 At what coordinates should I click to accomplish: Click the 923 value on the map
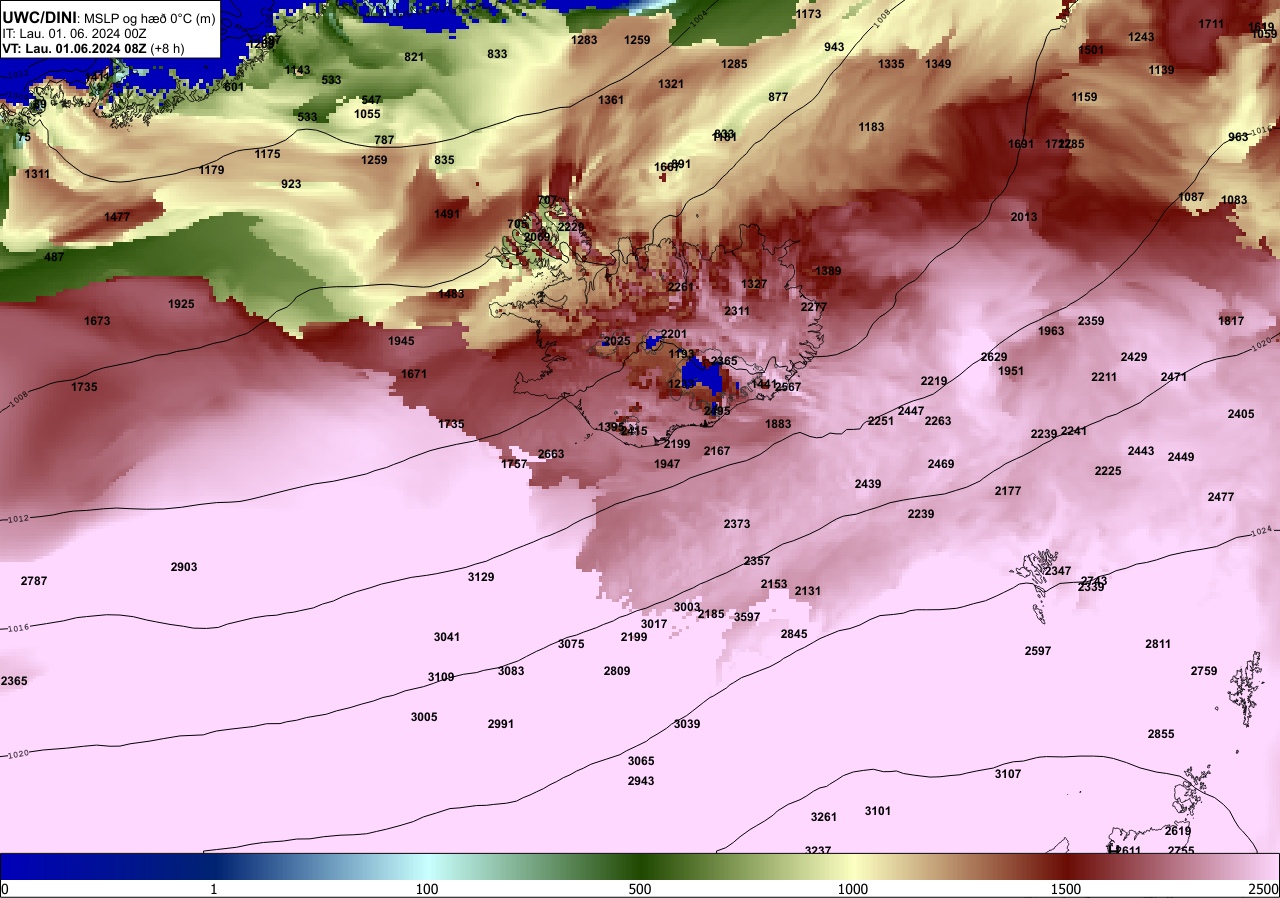[291, 184]
